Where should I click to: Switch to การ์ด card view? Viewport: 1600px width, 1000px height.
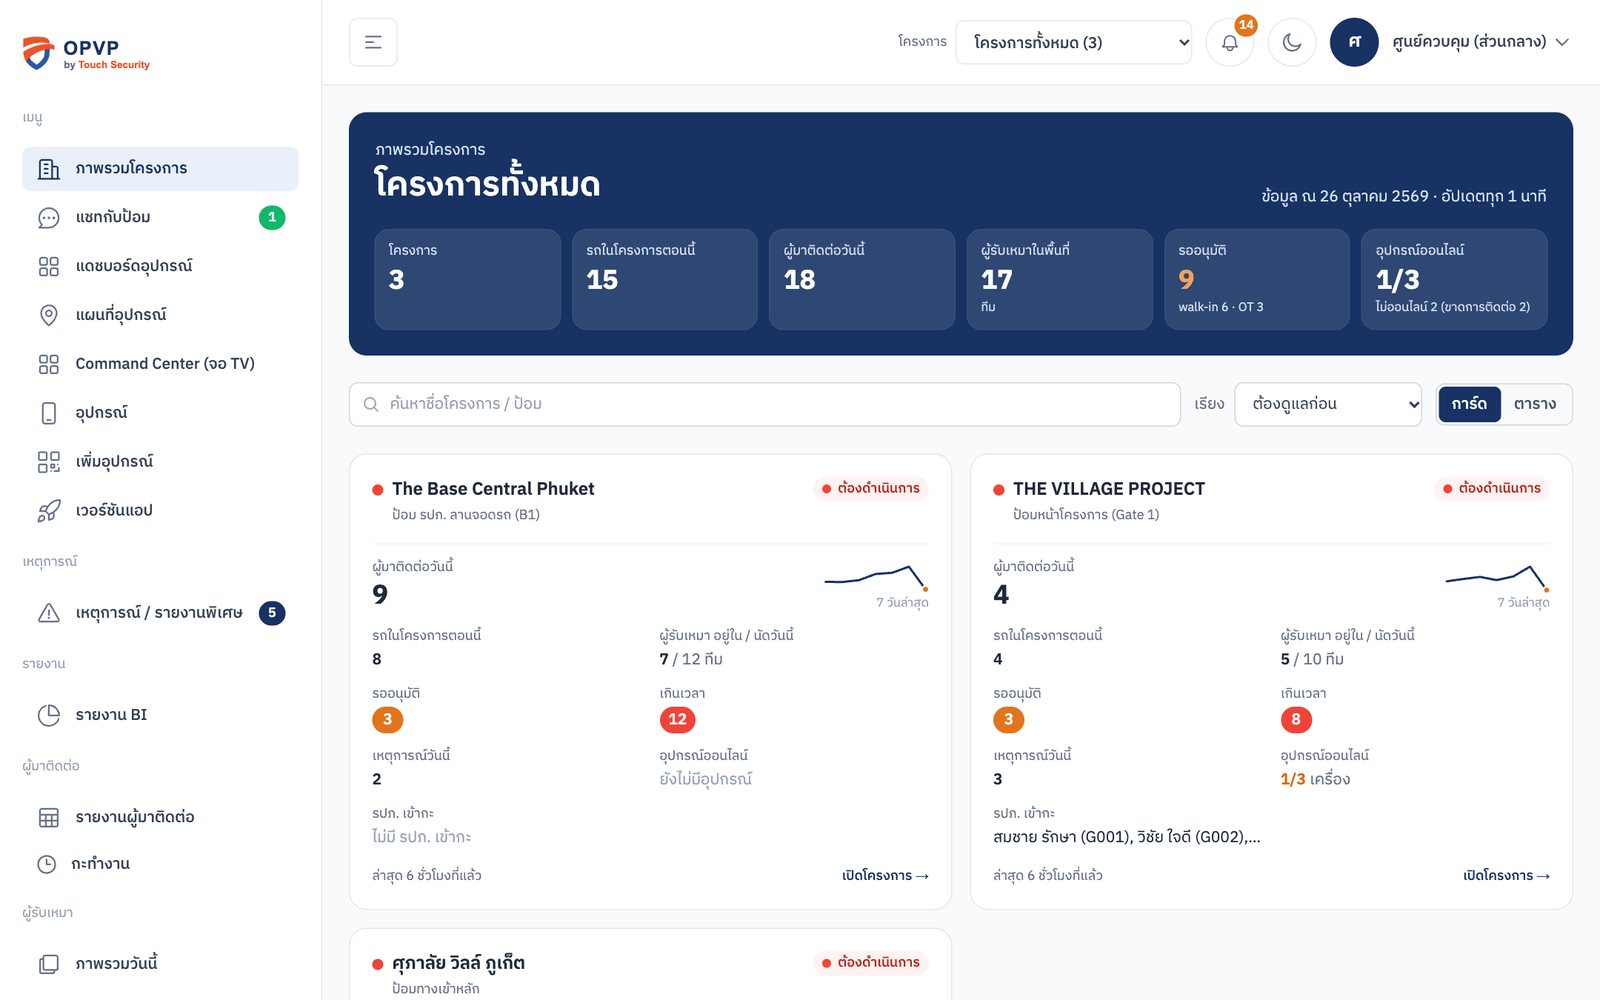[x=1469, y=404]
